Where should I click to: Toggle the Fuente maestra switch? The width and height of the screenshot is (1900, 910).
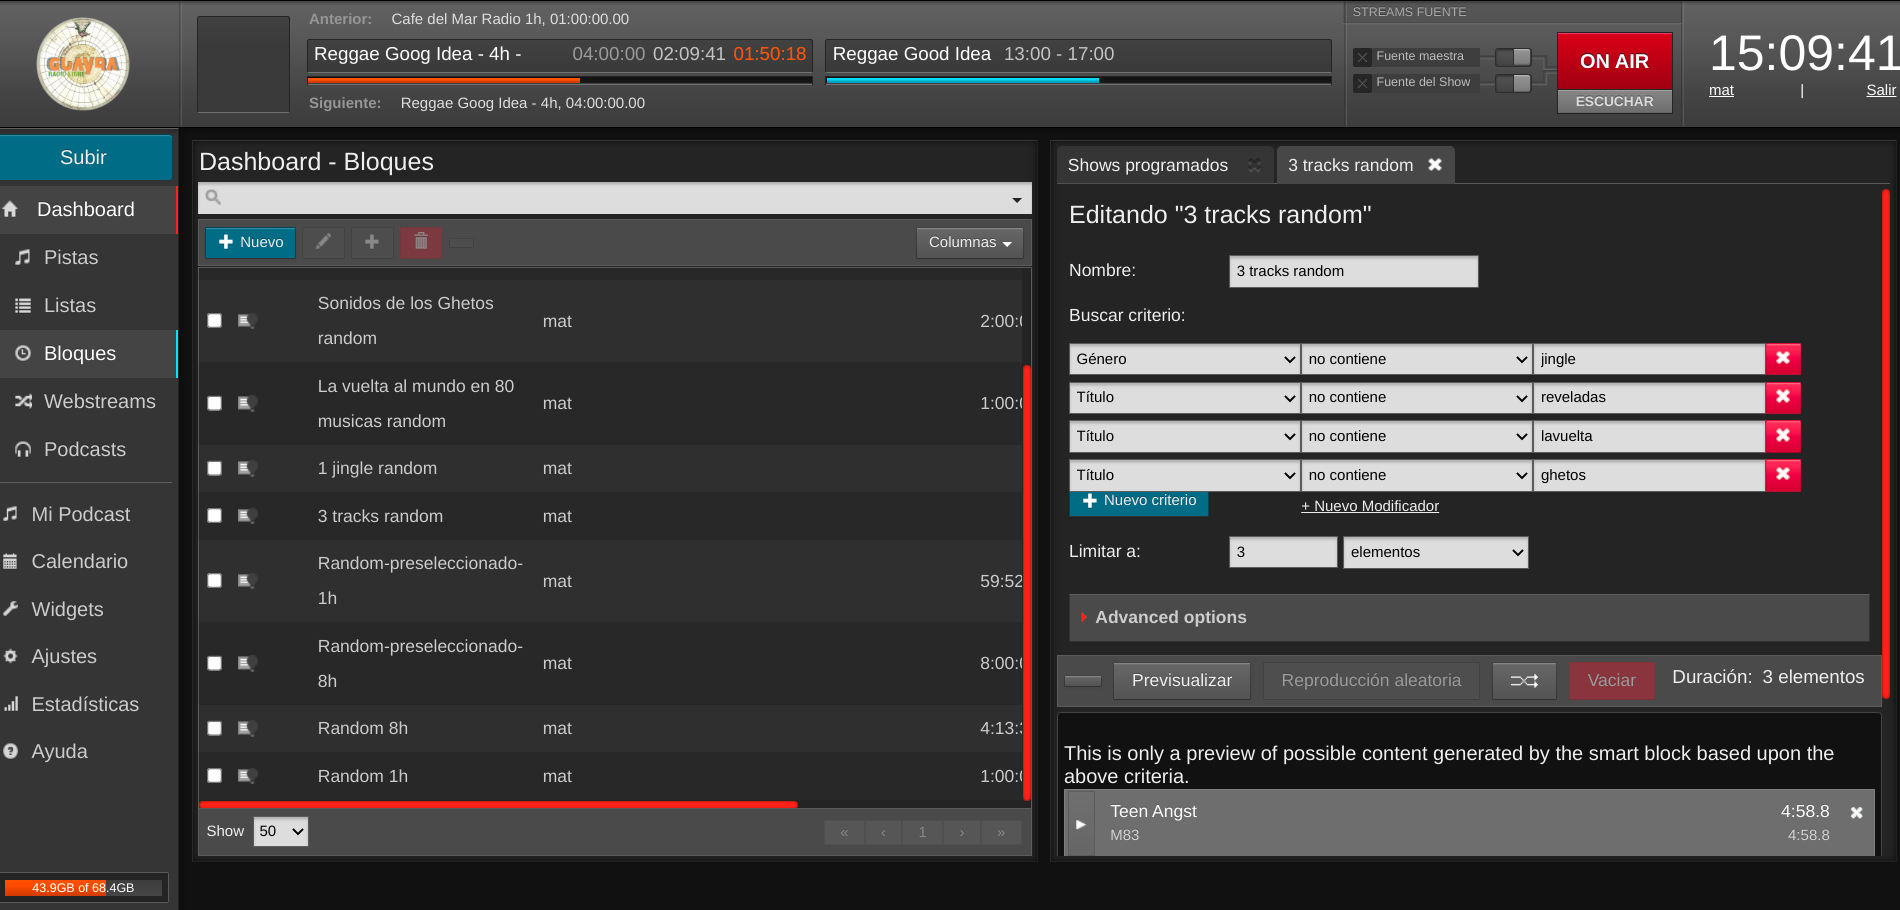[x=1513, y=57]
